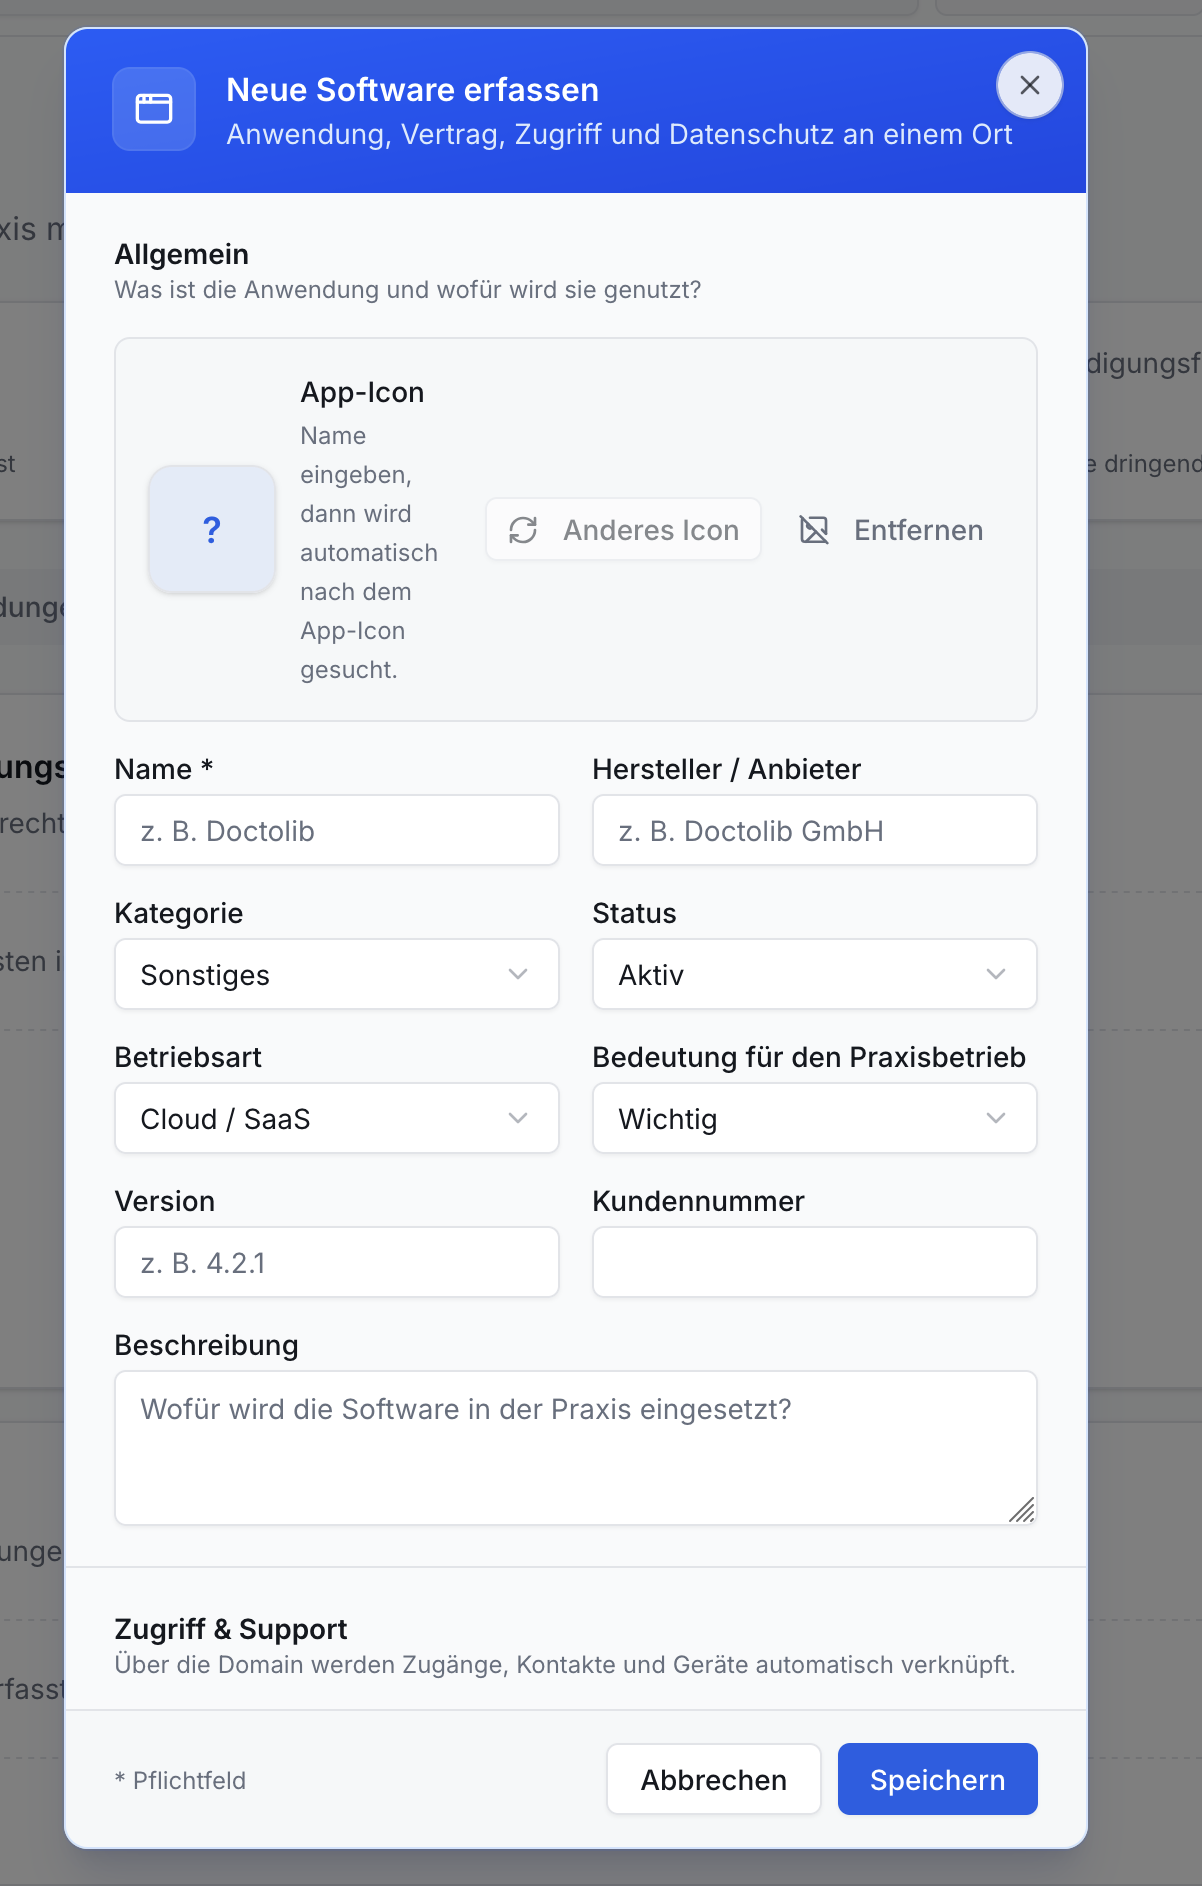Click the Entfernen button
This screenshot has height=1886, width=1202.
pyautogui.click(x=890, y=529)
